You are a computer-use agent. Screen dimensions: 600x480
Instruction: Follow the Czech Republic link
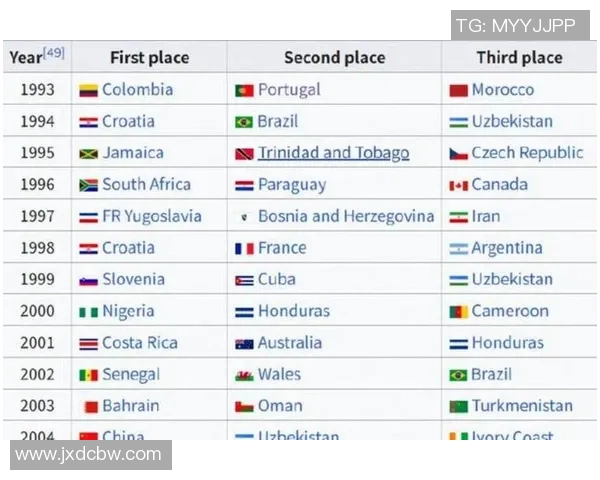tap(527, 153)
